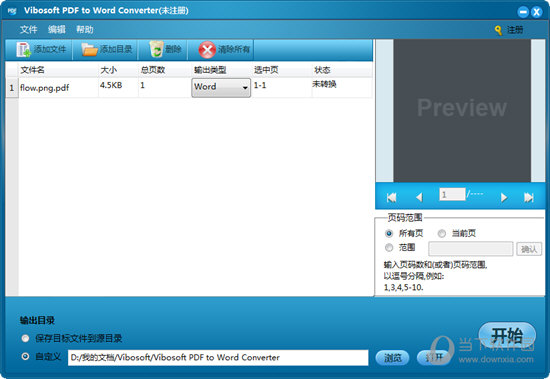Screen dimensions: 550x379
Task: Click the page range input field
Action: (x=471, y=249)
